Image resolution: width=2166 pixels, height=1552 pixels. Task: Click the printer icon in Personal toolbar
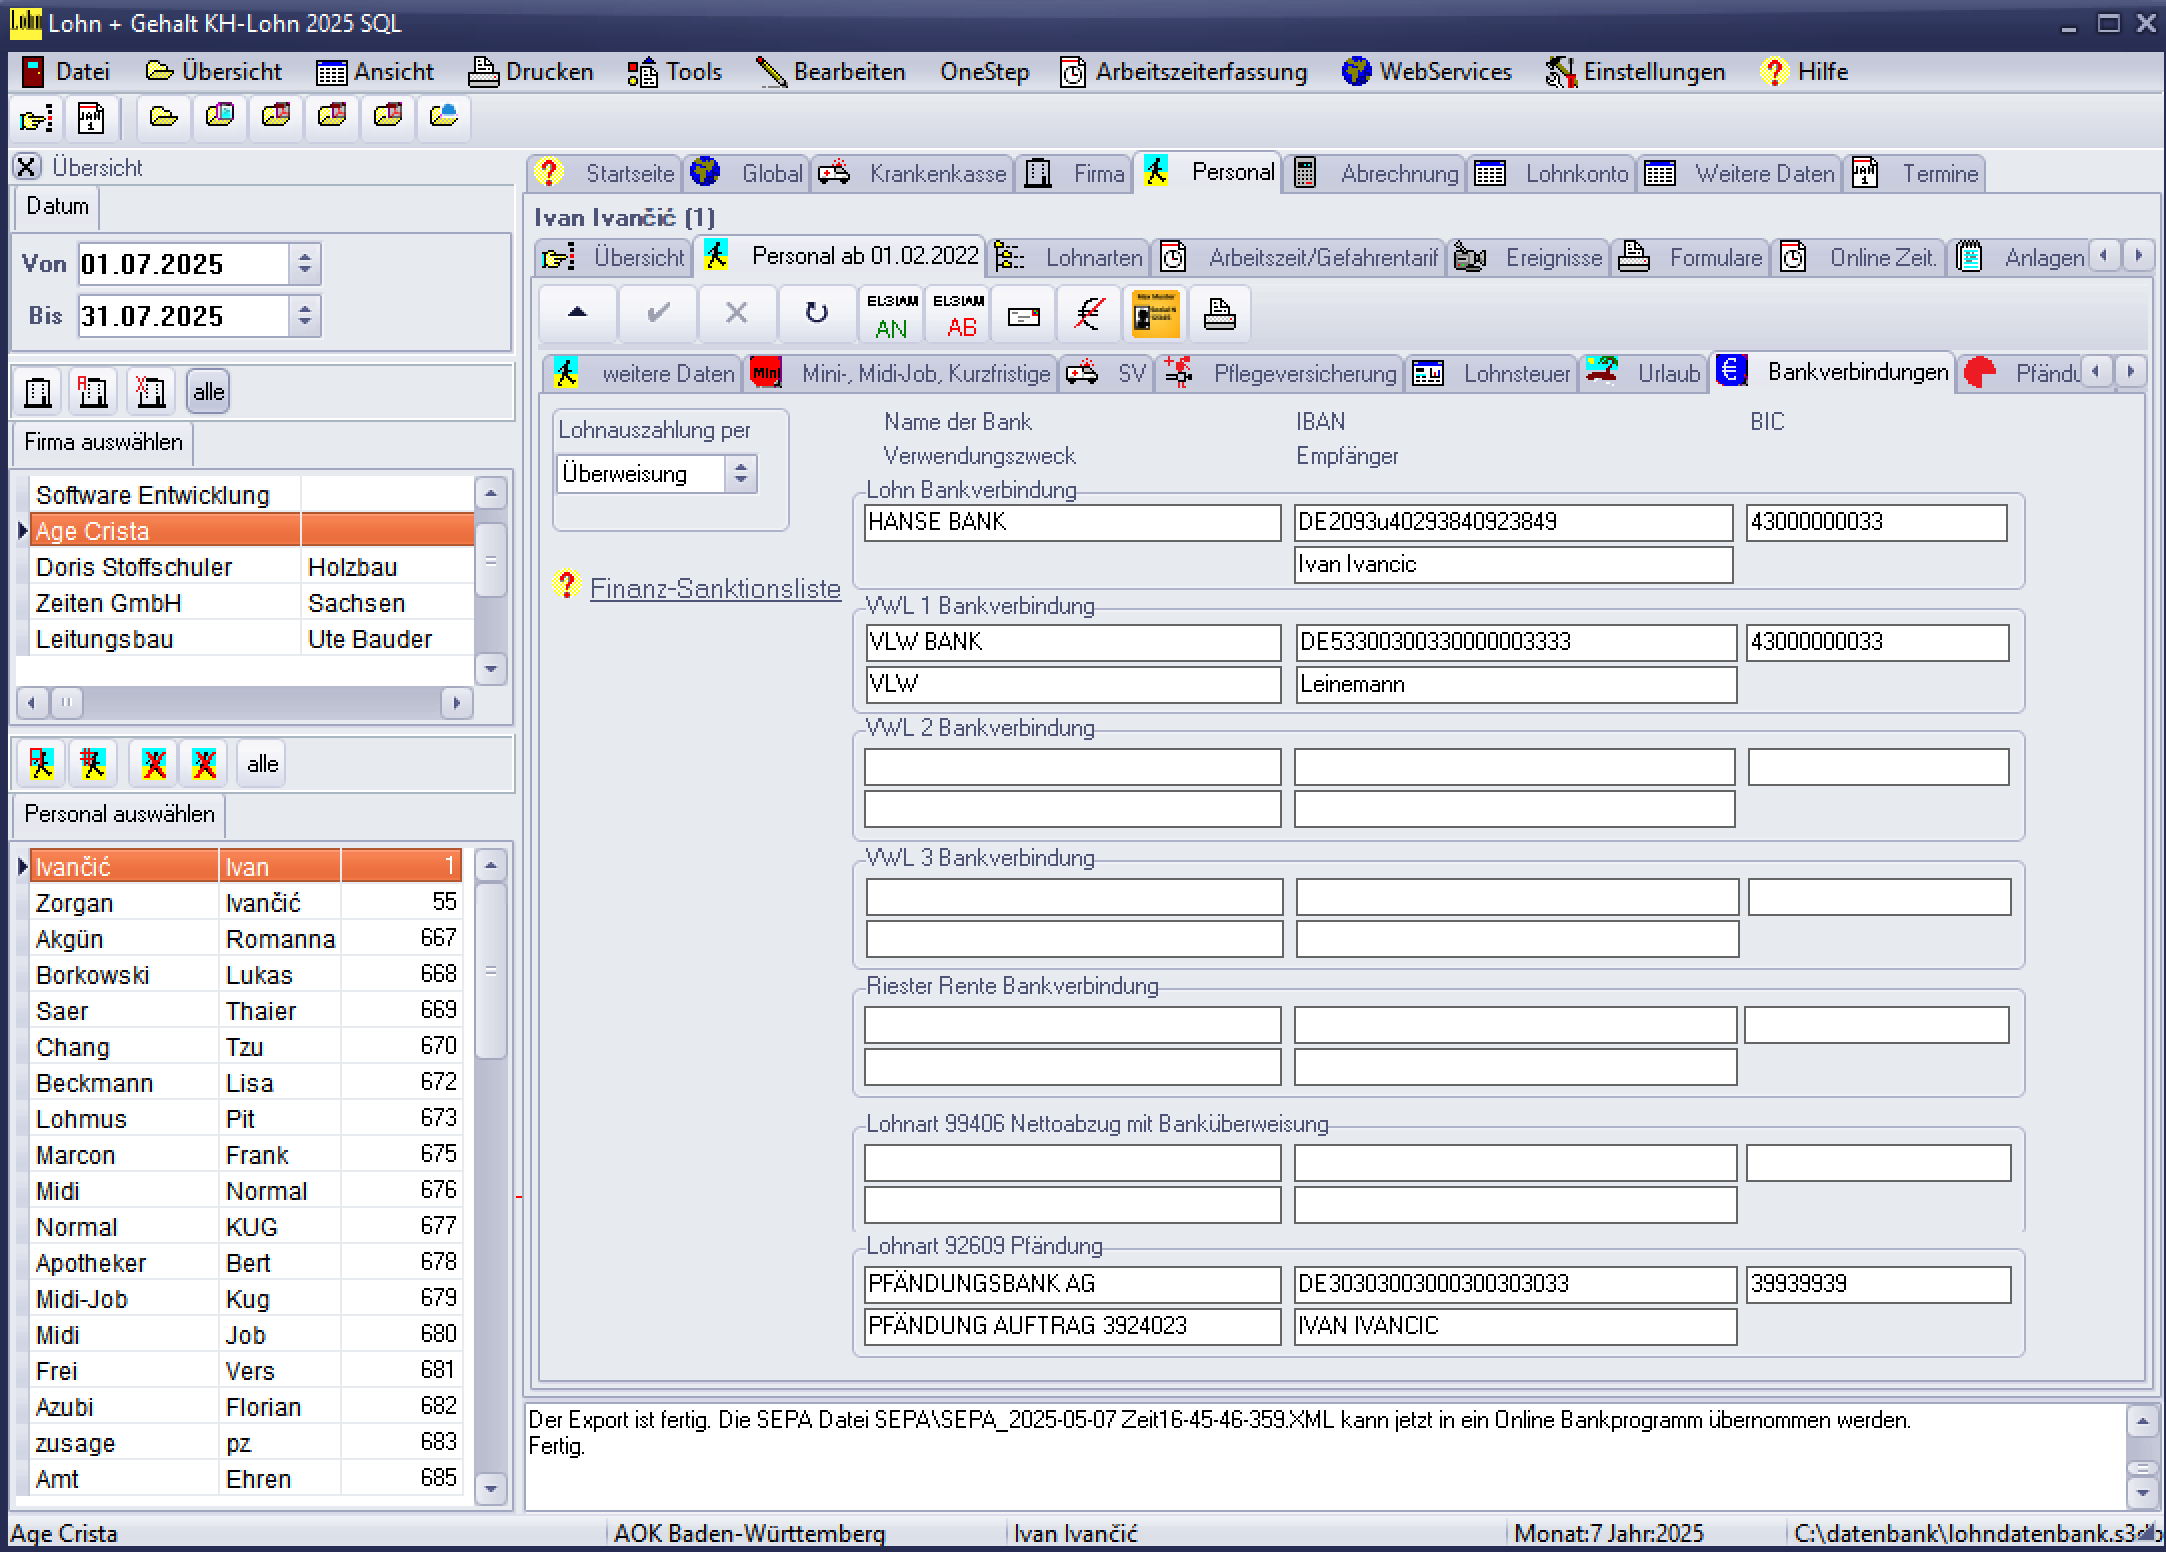pyautogui.click(x=1219, y=315)
